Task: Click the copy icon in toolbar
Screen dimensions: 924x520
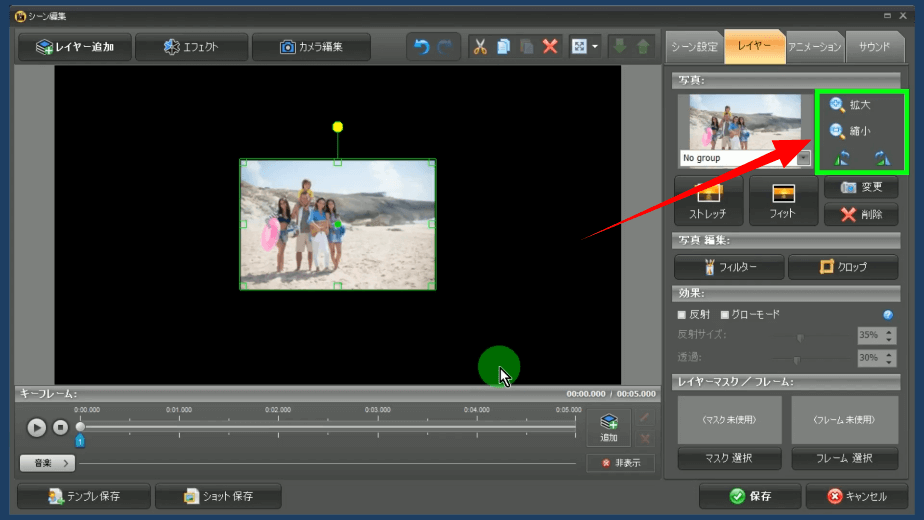Action: click(x=504, y=47)
